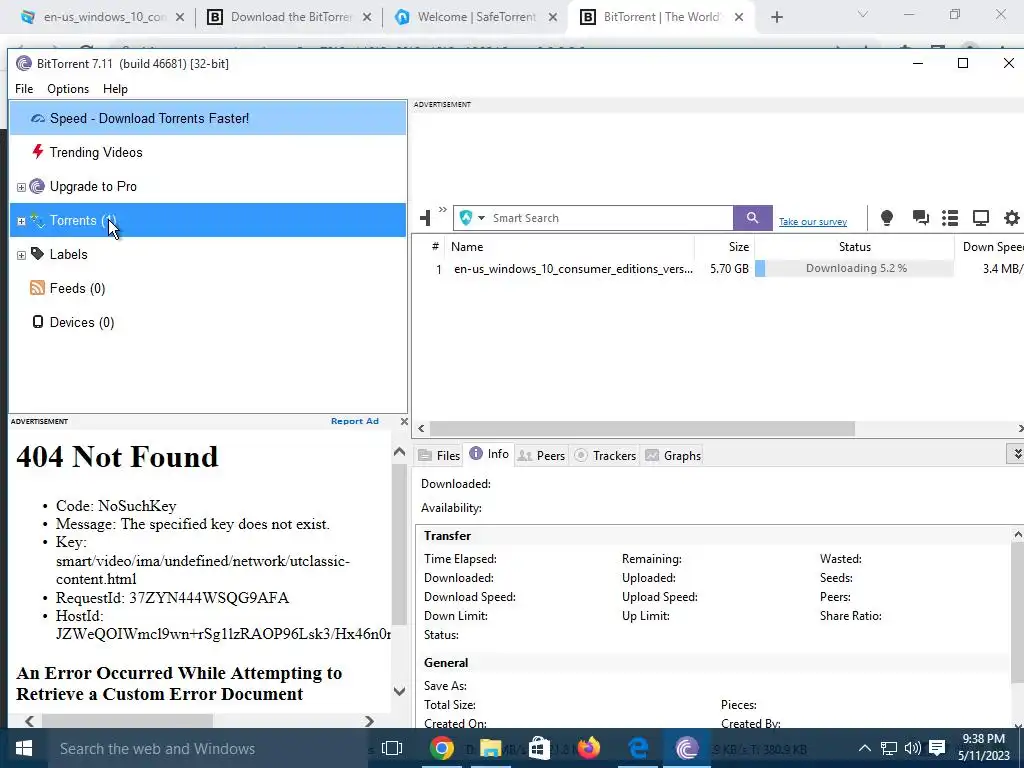Select the en-us_windows_10_consumer_editions torrent row
The width and height of the screenshot is (1024, 768).
click(x=718, y=268)
